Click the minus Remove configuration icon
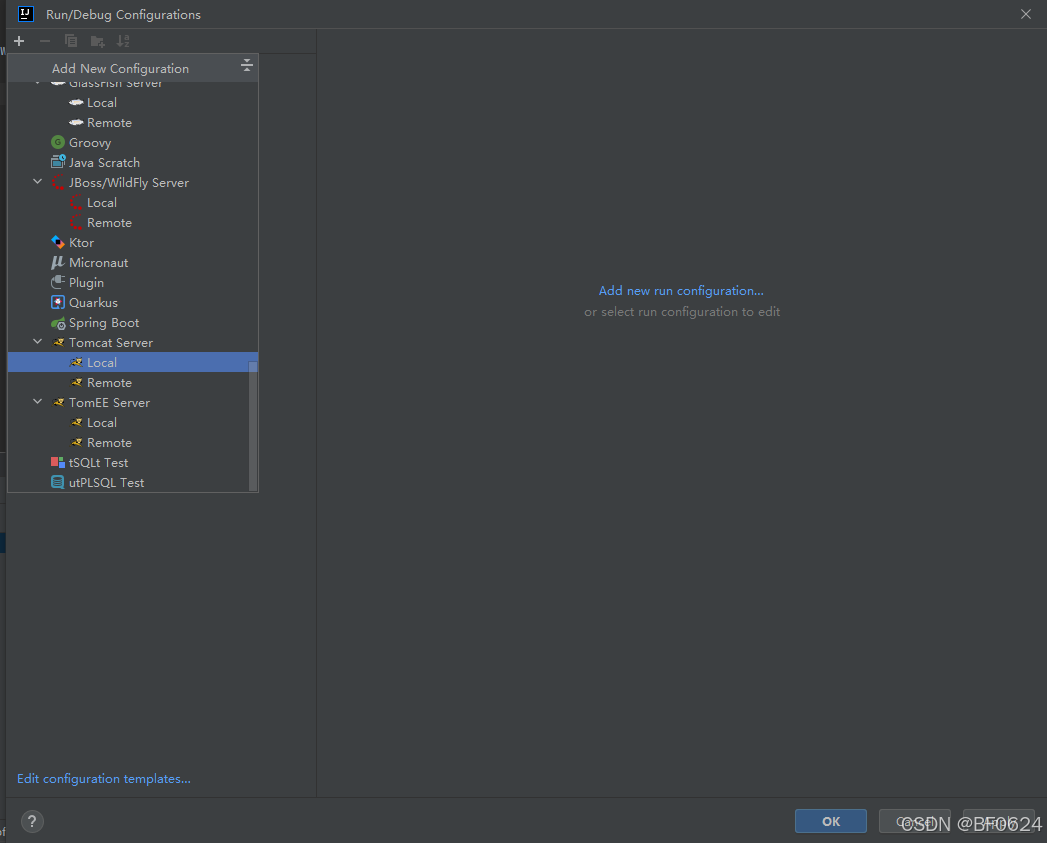 tap(45, 41)
